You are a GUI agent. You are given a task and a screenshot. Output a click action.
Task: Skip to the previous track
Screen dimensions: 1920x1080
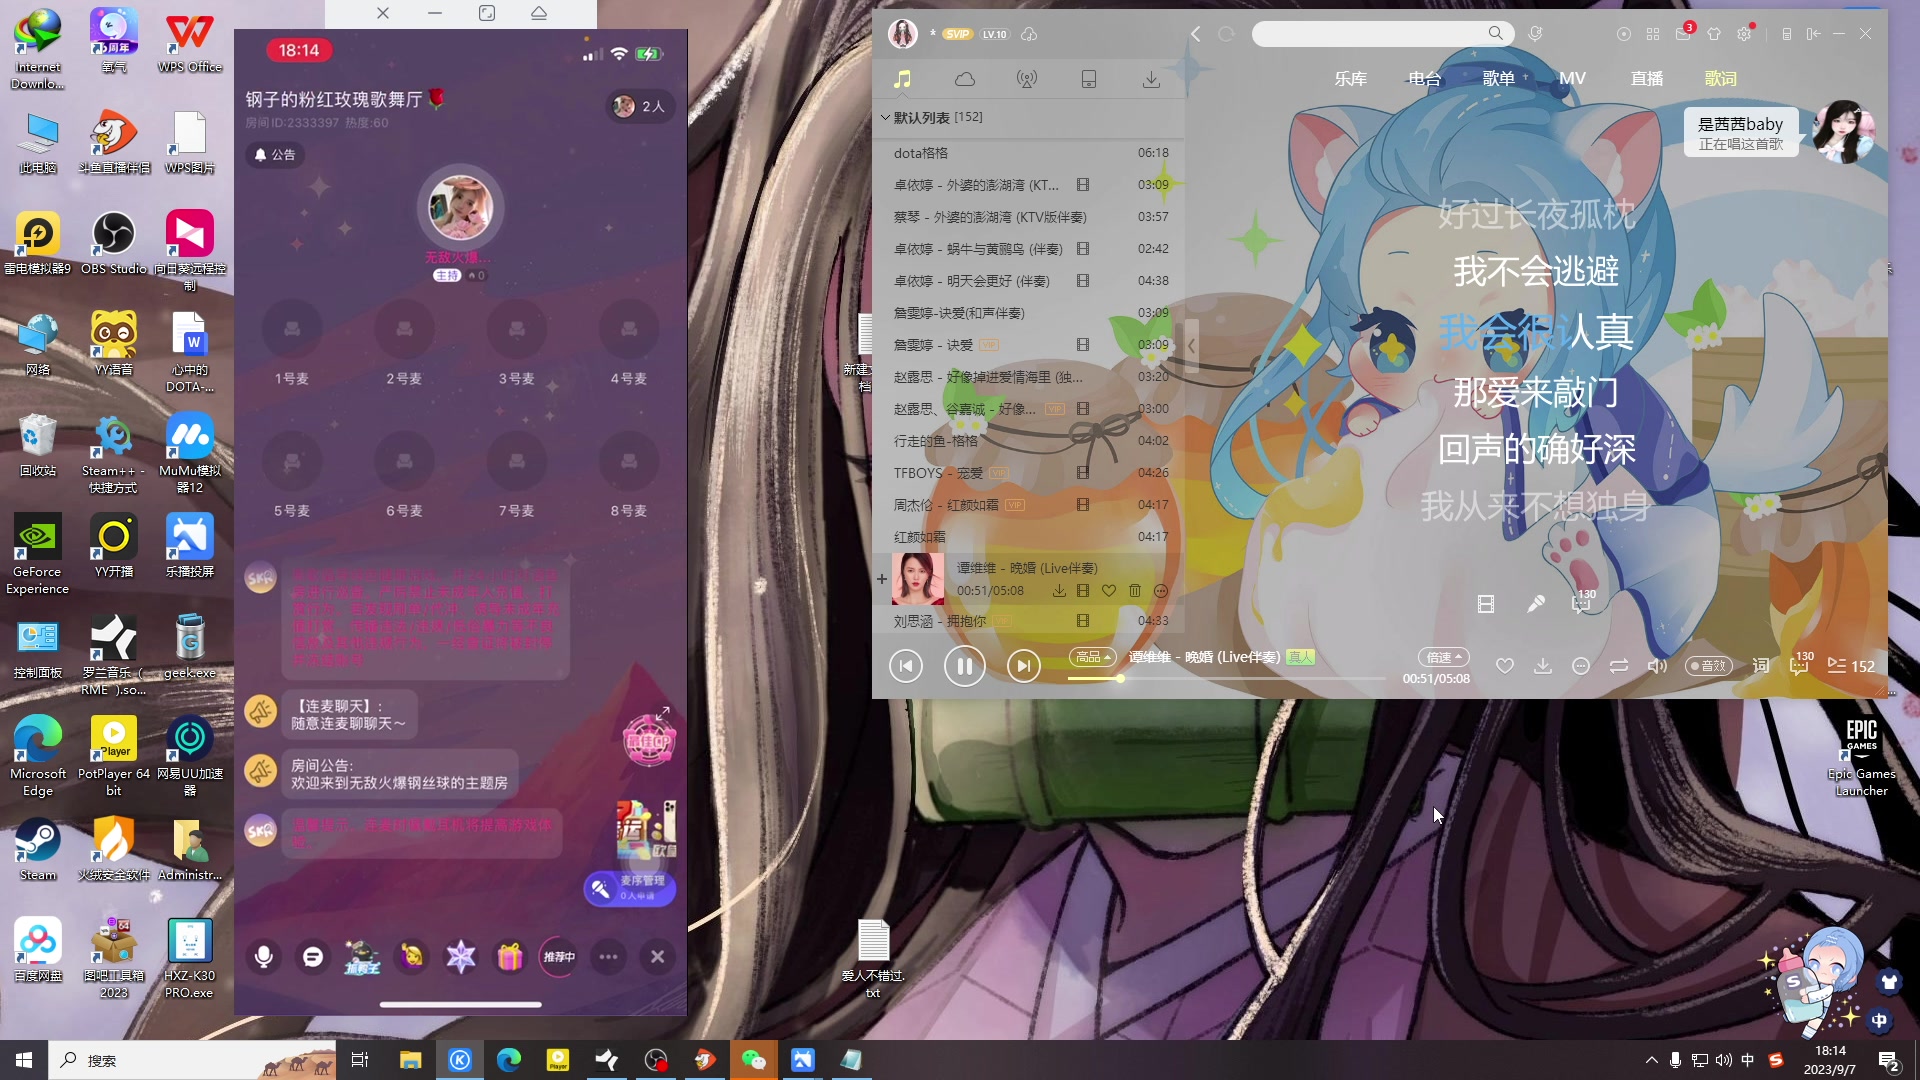pyautogui.click(x=906, y=666)
